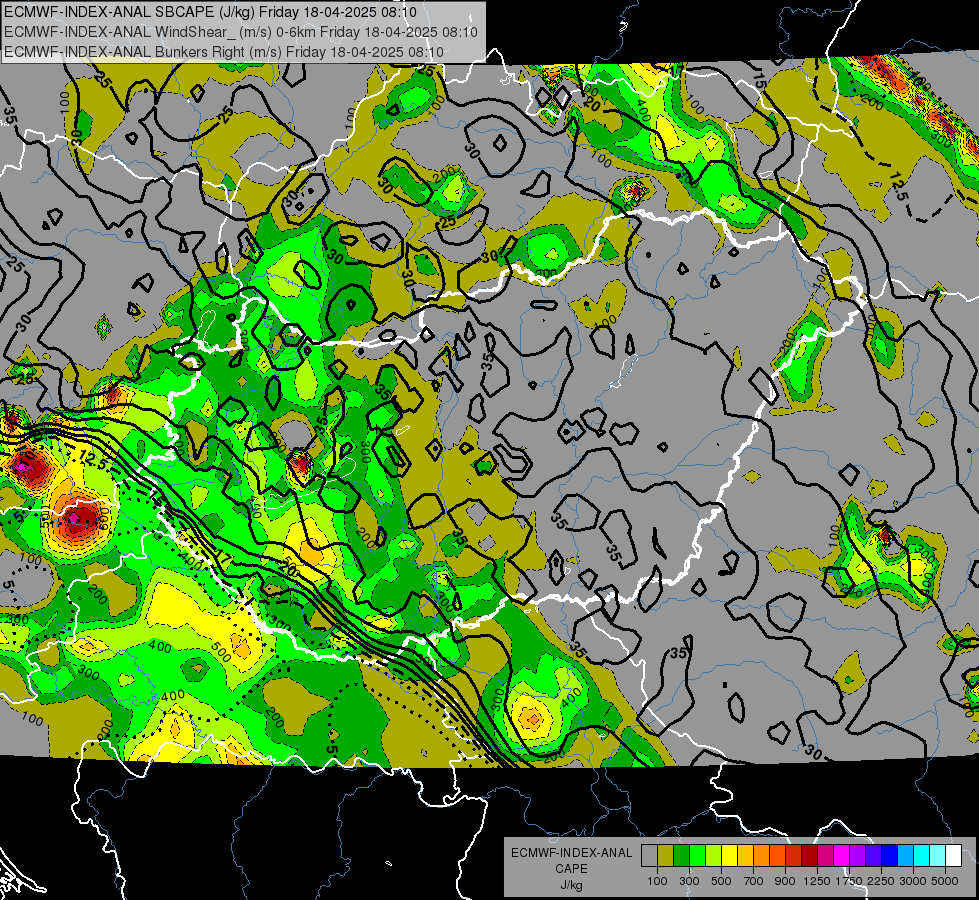
Task: Pick the dark green CAPE legend swatch
Action: 681,855
